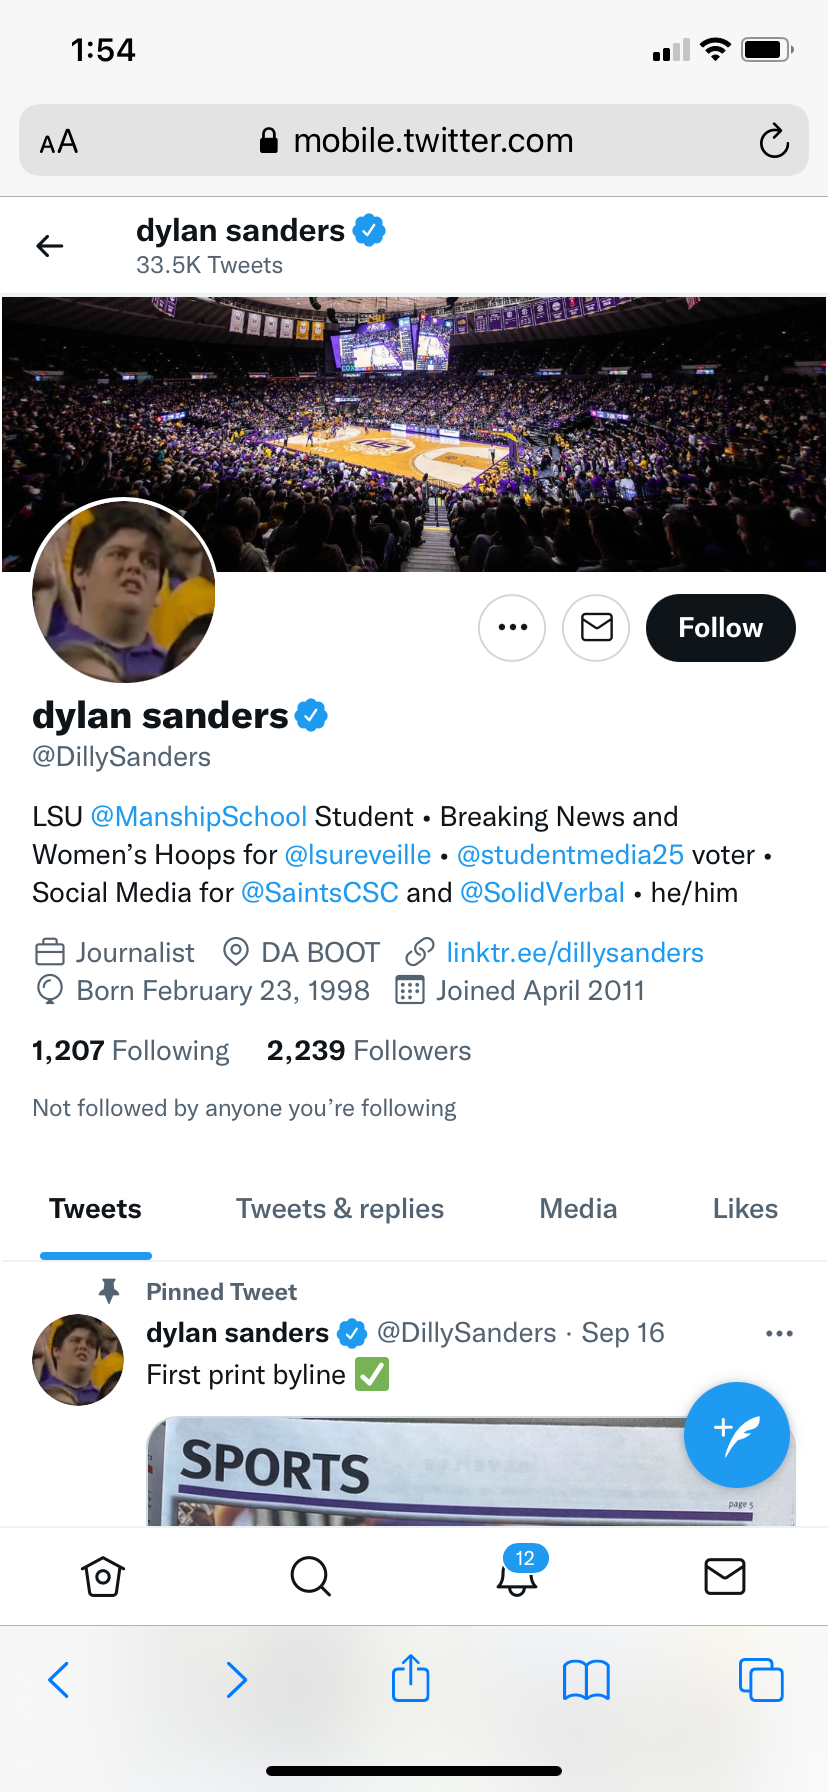The image size is (828, 1792).
Task: Open the @ManshipSchool mention link
Action: coord(199,817)
